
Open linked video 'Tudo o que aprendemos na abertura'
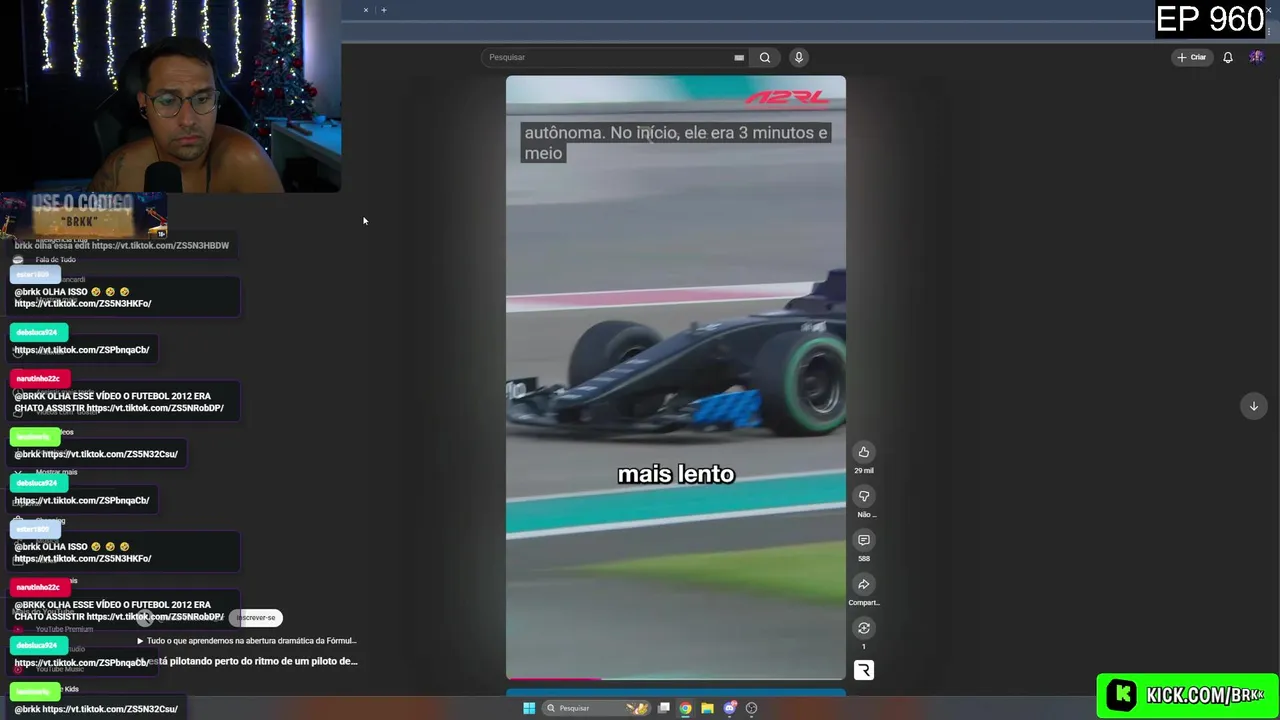(x=247, y=641)
